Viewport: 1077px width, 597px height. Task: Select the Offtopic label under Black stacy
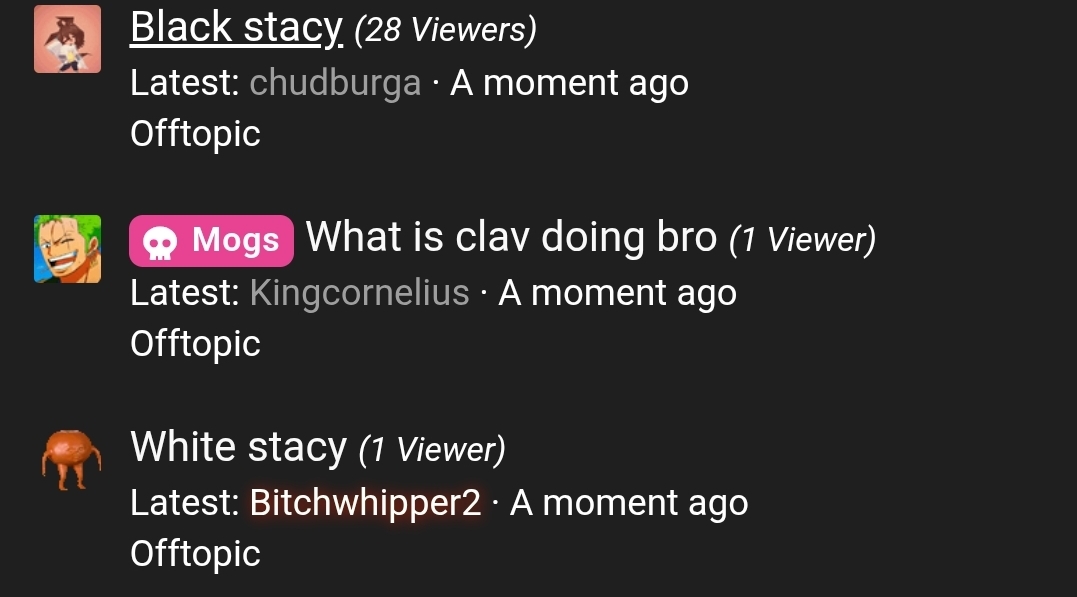(194, 133)
